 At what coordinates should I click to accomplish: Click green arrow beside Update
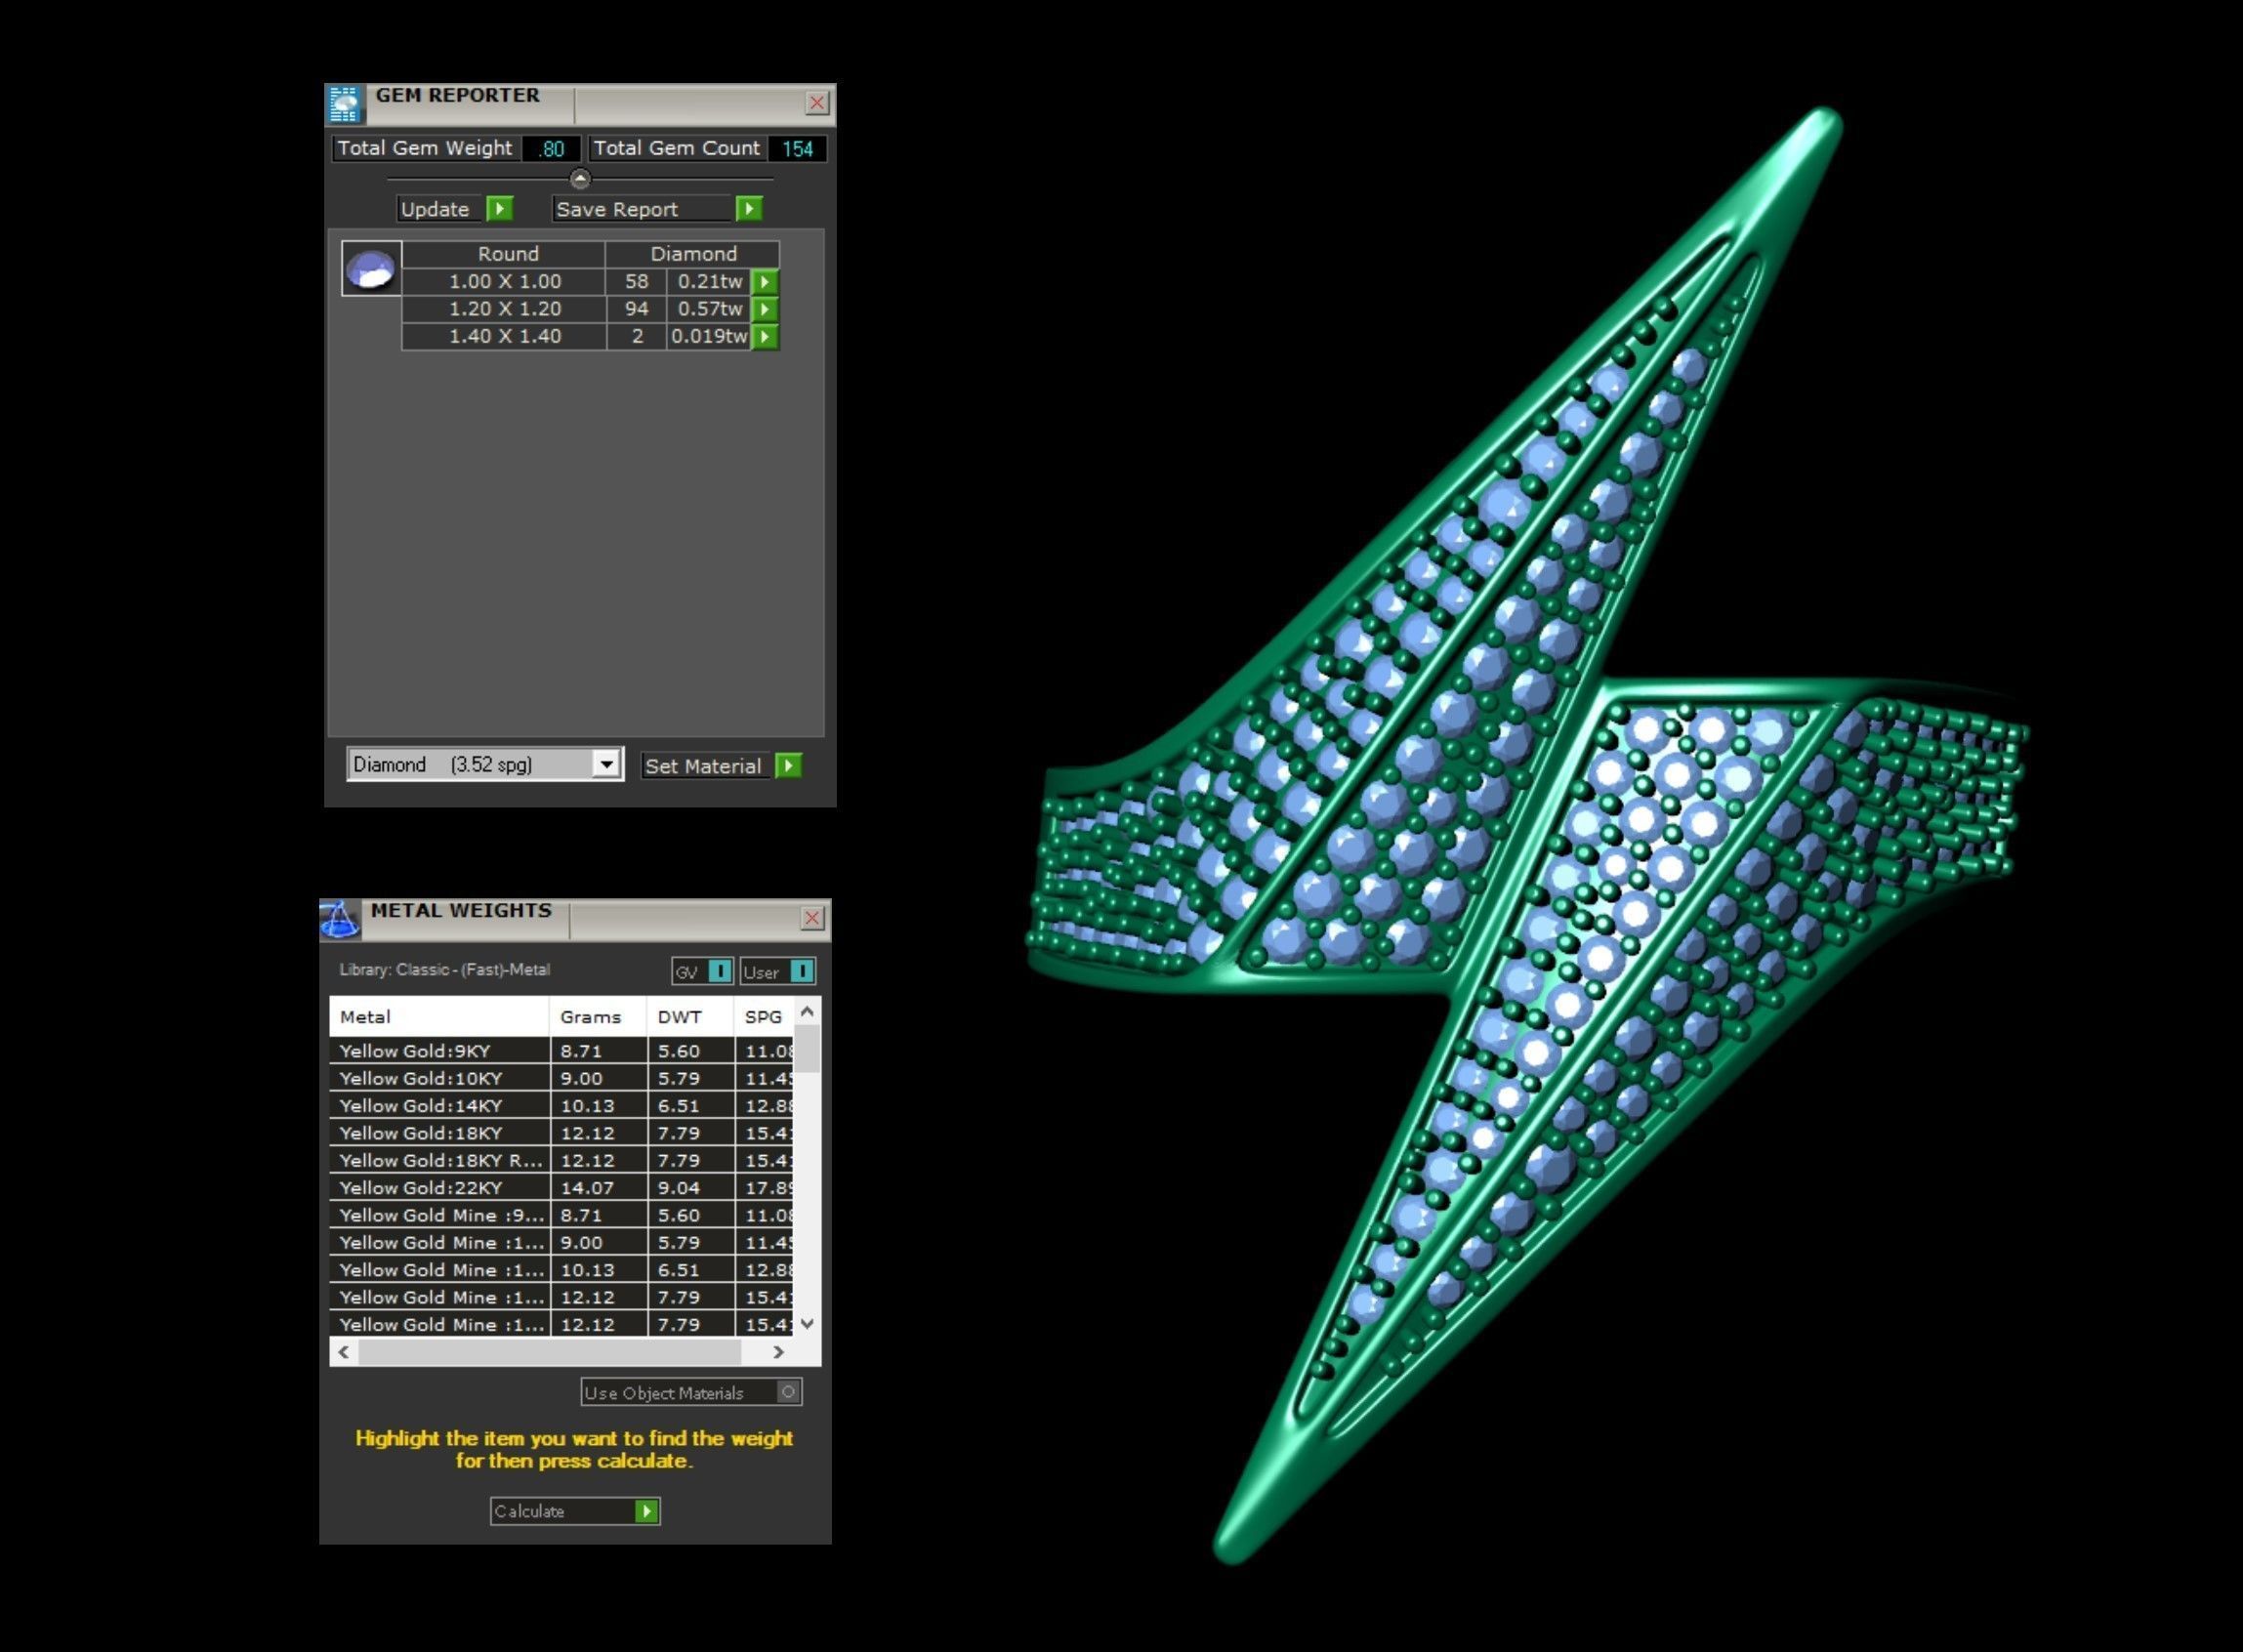(499, 209)
